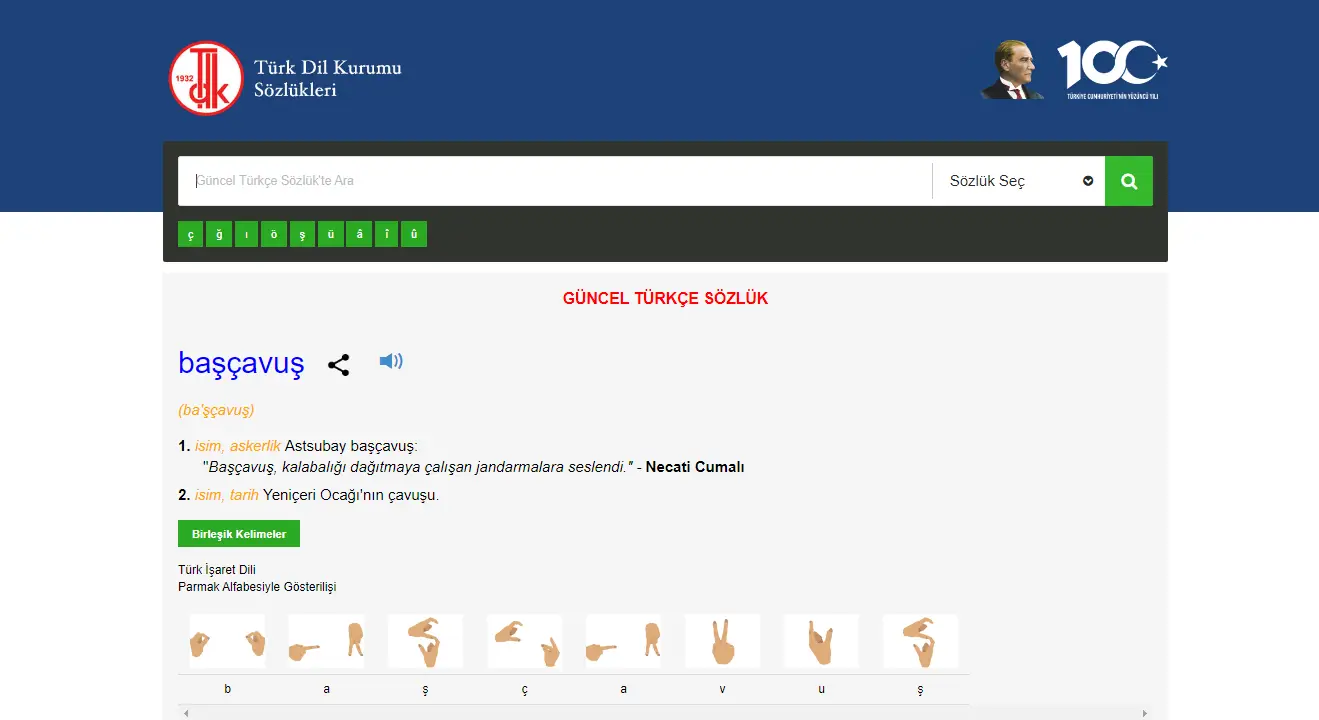Play the pronunciation audio speaker icon

(391, 361)
